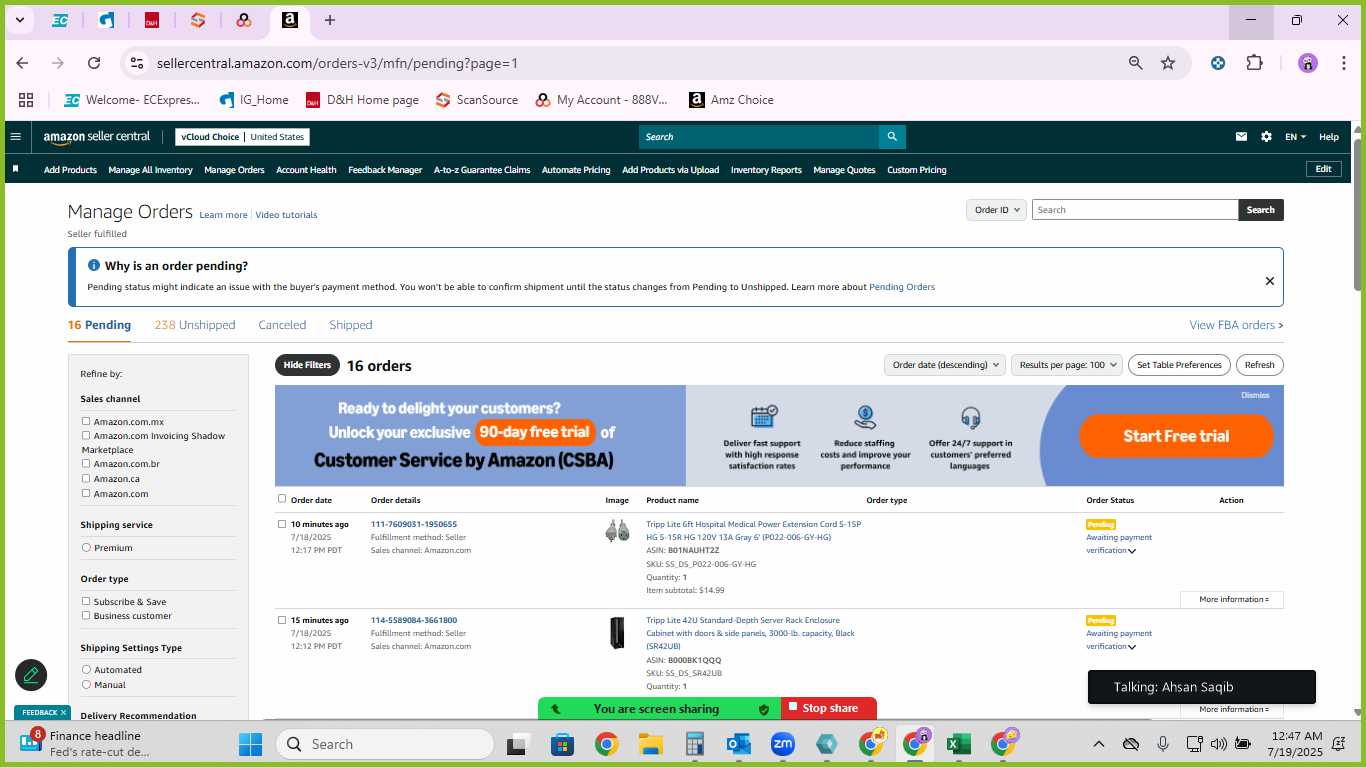Image resolution: width=1366 pixels, height=768 pixels.
Task: Open the browser extensions puzzle icon
Action: click(x=1254, y=63)
